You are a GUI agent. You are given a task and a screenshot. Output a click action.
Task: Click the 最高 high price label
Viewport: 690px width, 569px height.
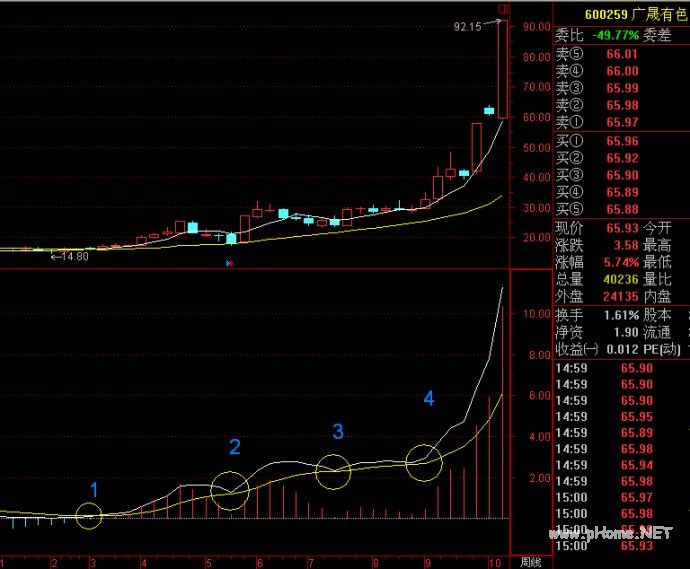click(x=657, y=245)
